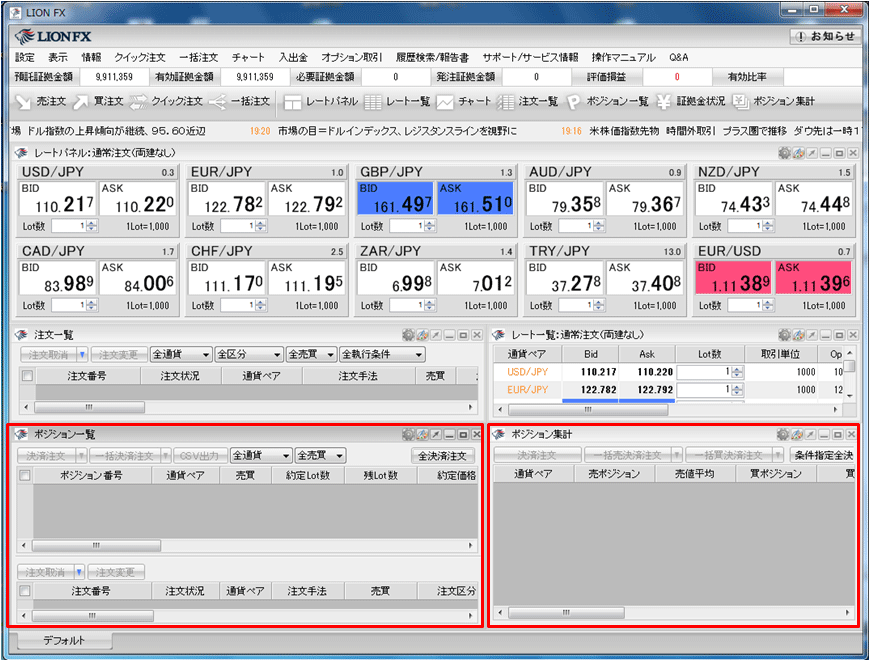
Task: Open the ポジション集計 panel gear settings
Action: (x=783, y=434)
